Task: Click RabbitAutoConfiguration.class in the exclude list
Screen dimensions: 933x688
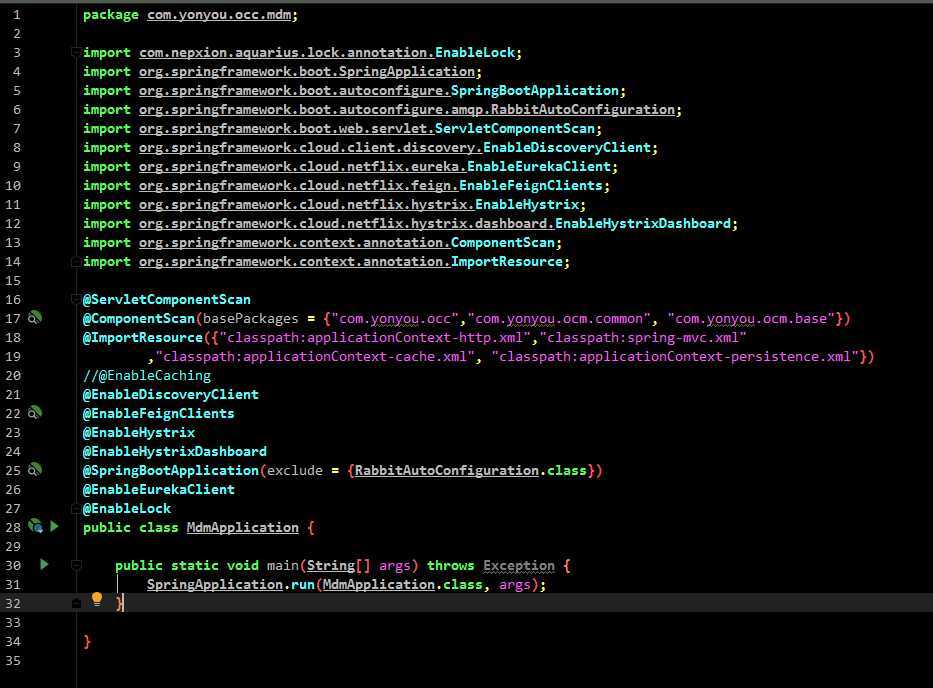Action: point(471,471)
